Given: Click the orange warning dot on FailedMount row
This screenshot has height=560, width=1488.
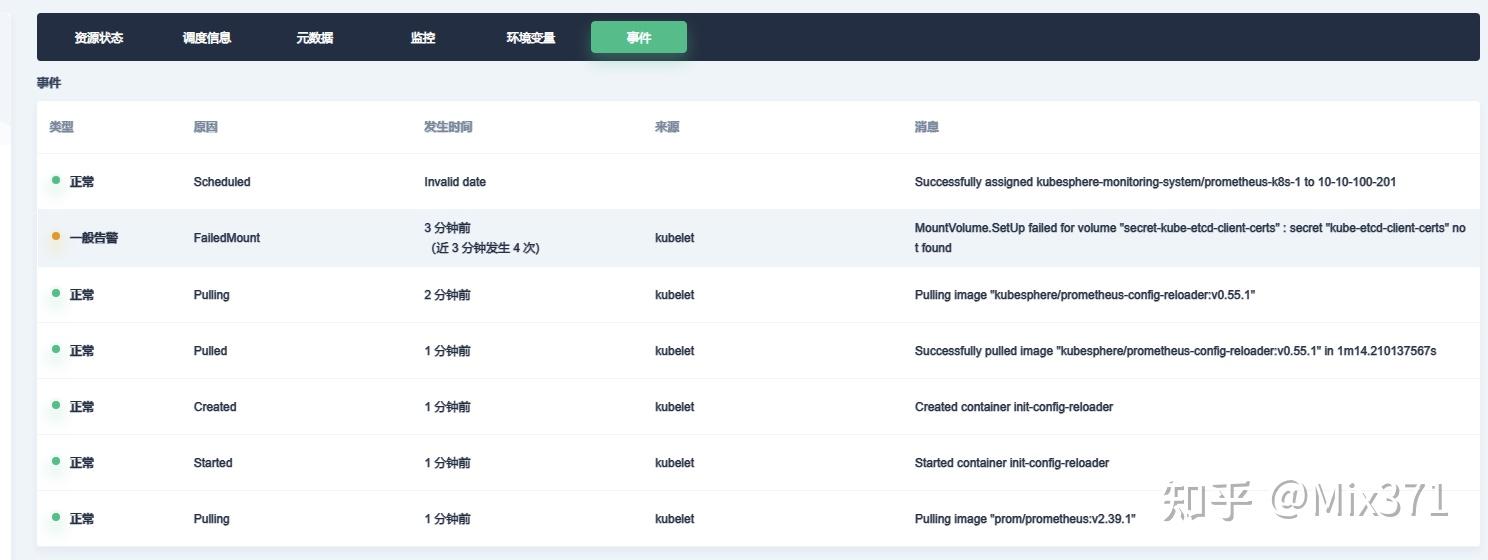Looking at the screenshot, I should tap(56, 237).
